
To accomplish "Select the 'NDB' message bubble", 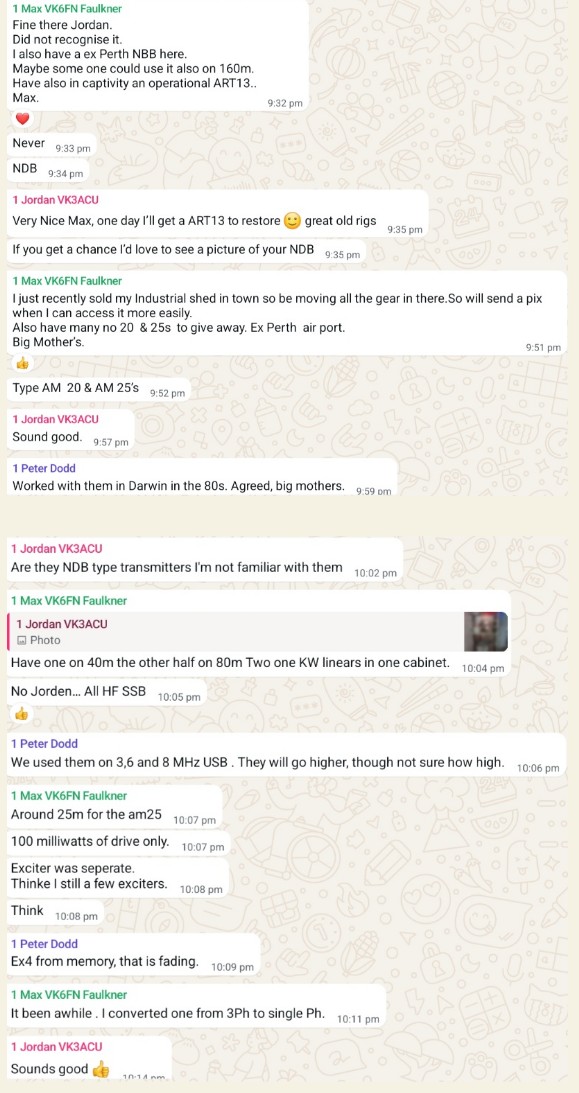I will 47,169.
